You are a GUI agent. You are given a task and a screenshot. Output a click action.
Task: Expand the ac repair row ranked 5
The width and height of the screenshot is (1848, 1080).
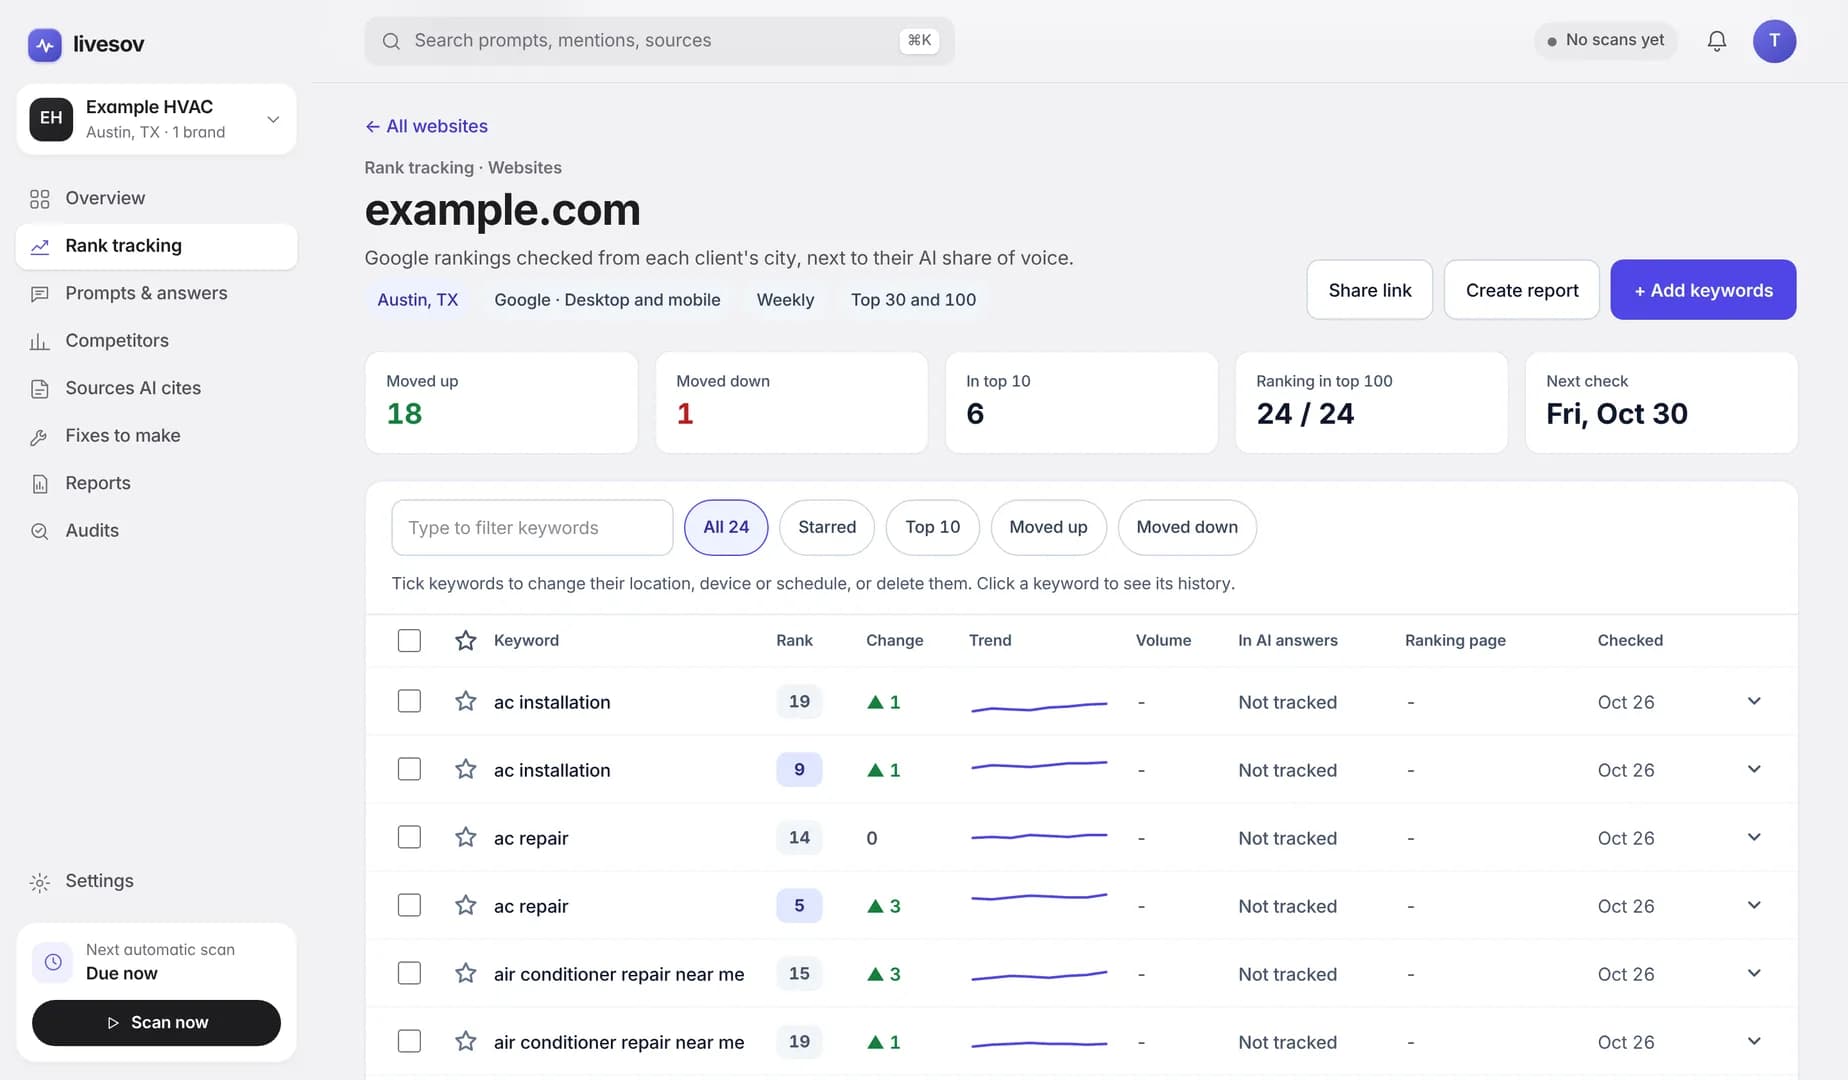point(1754,905)
